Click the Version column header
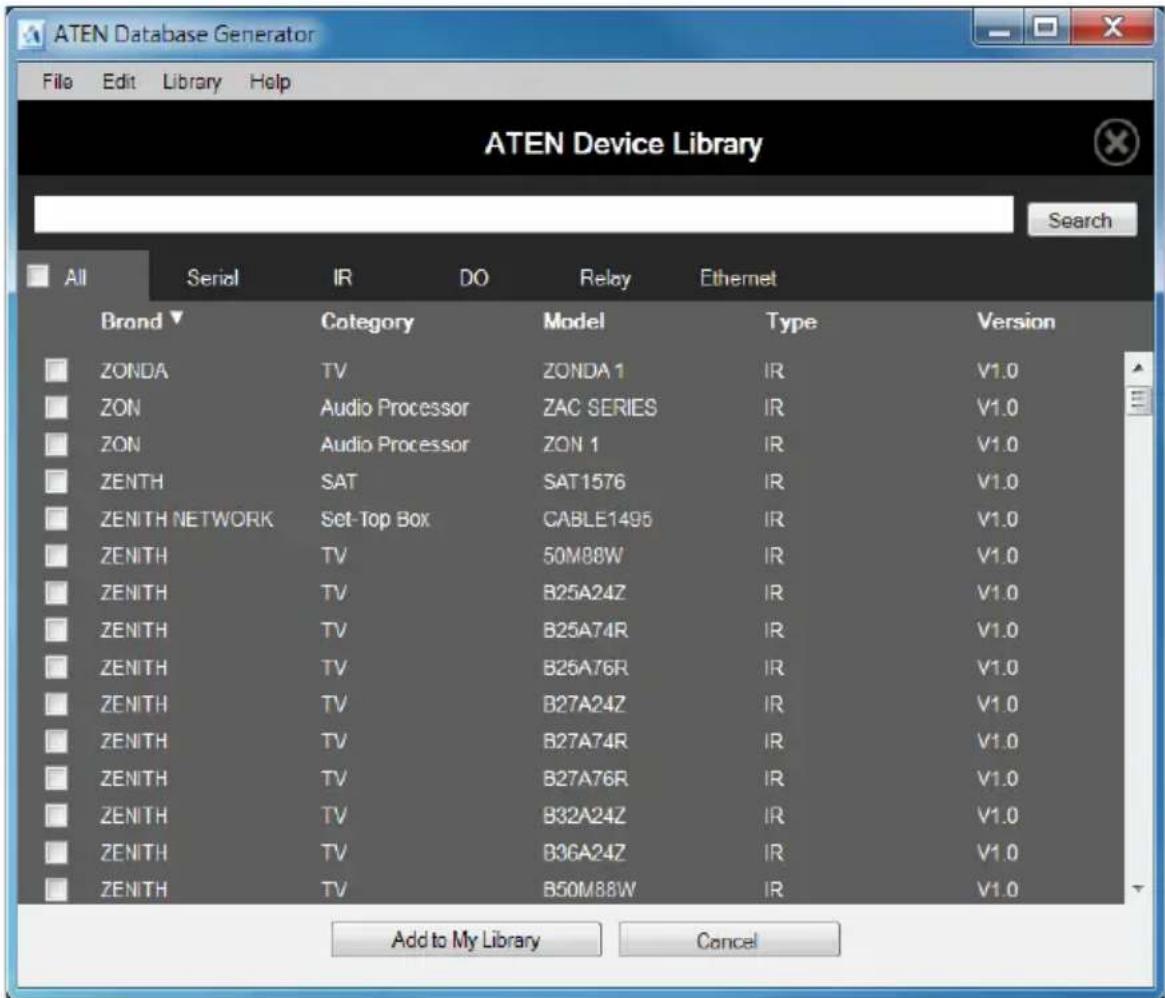The image size is (1165, 998). (x=1016, y=321)
